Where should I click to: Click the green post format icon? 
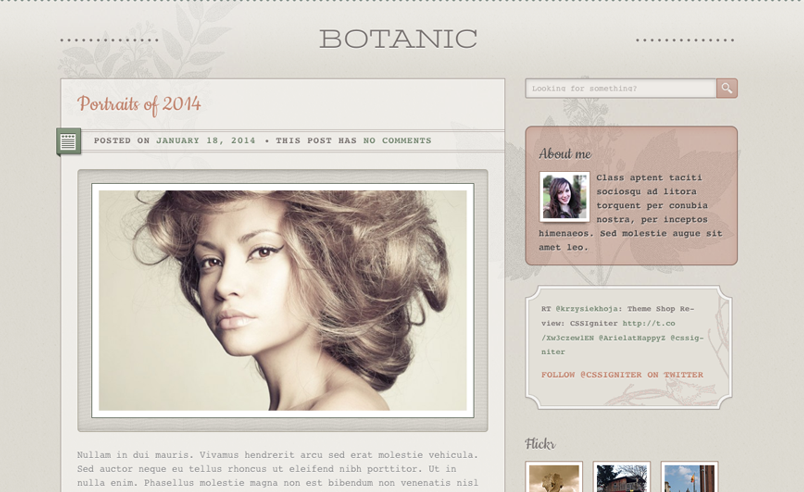68,141
